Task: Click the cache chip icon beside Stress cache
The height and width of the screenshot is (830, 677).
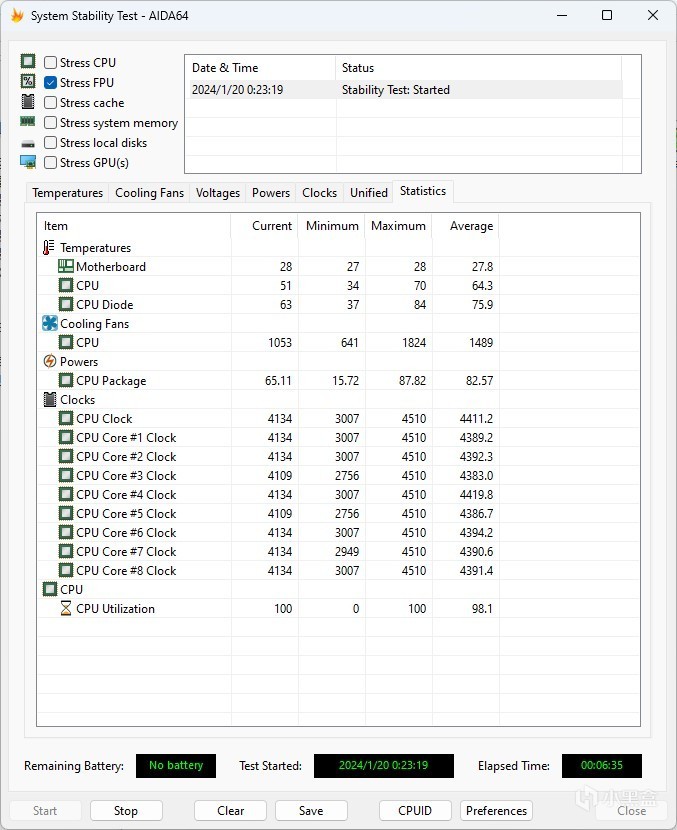Action: click(28, 101)
